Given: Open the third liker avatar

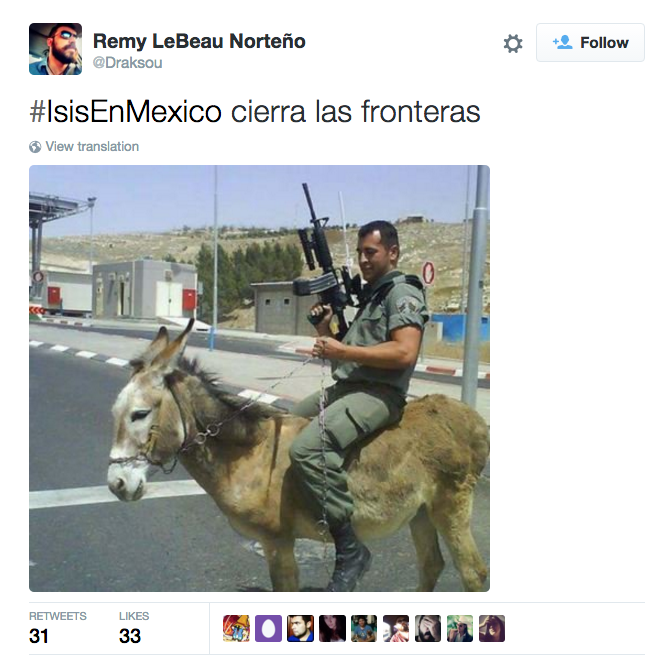Looking at the screenshot, I should pyautogui.click(x=300, y=628).
